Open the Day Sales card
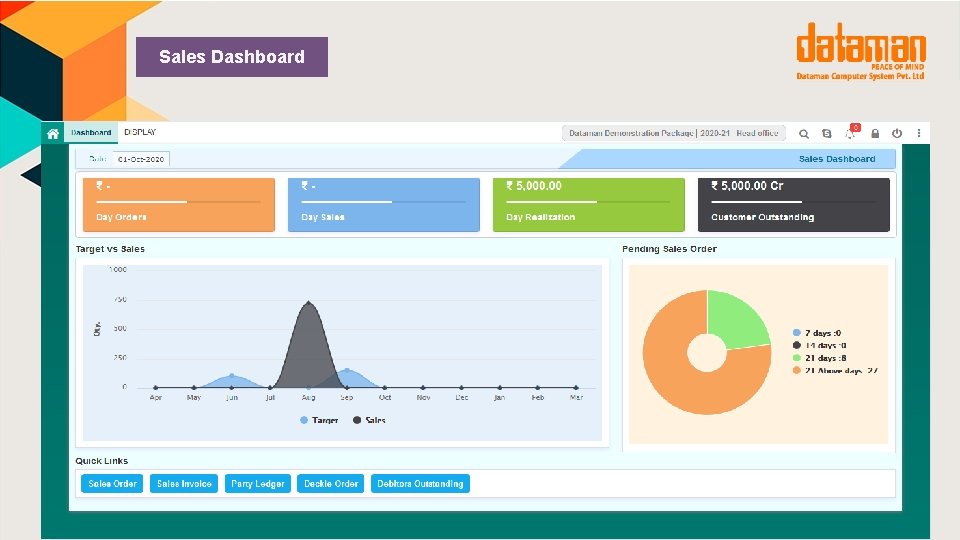This screenshot has width=960, height=540. [384, 204]
